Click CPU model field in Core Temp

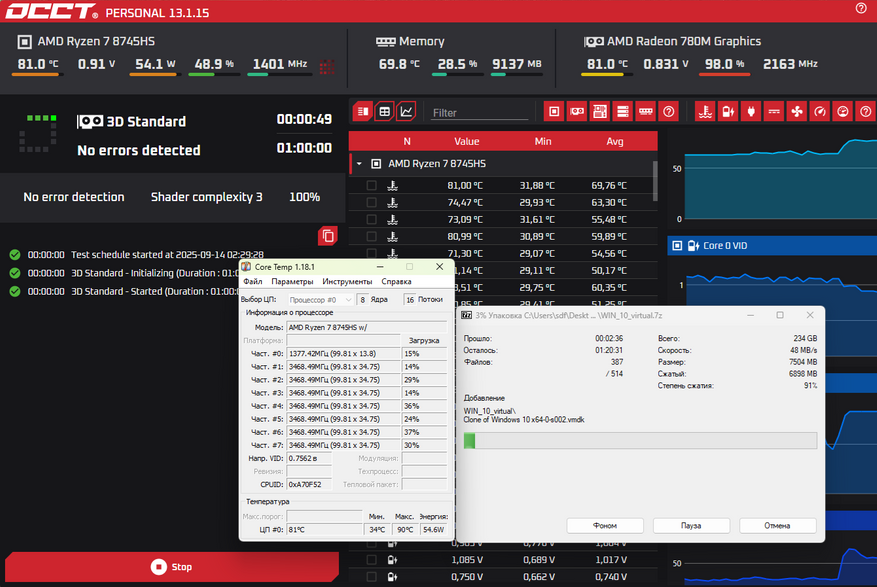click(367, 328)
